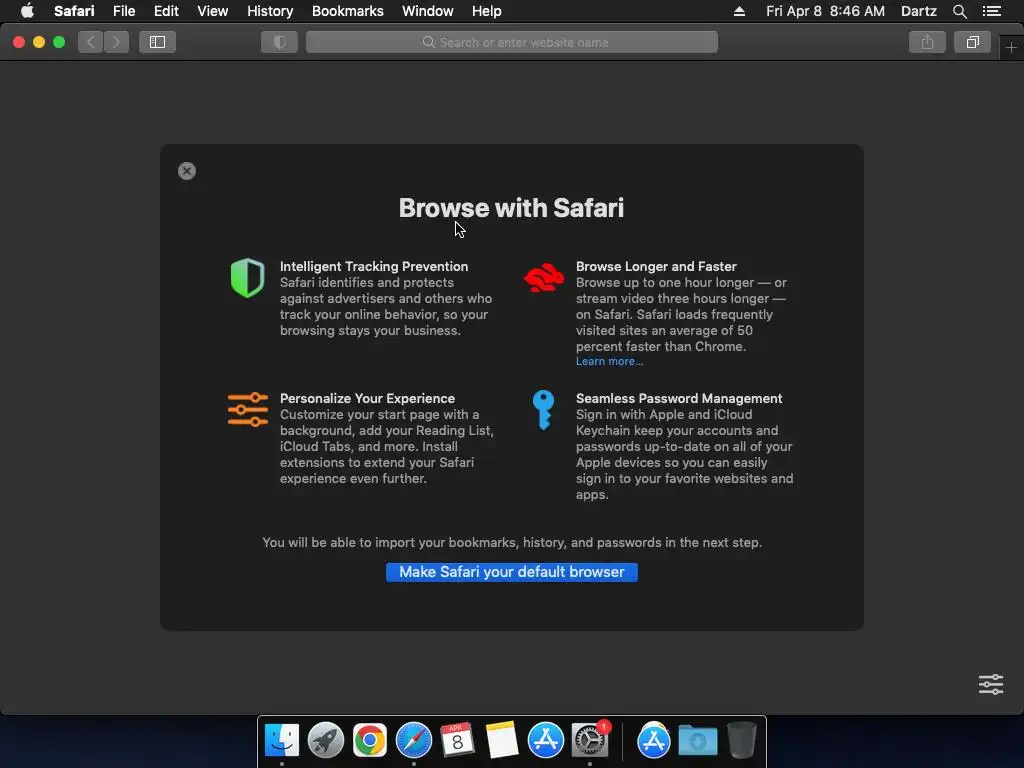Open the Share button in toolbar
The width and height of the screenshot is (1024, 768).
click(x=927, y=42)
